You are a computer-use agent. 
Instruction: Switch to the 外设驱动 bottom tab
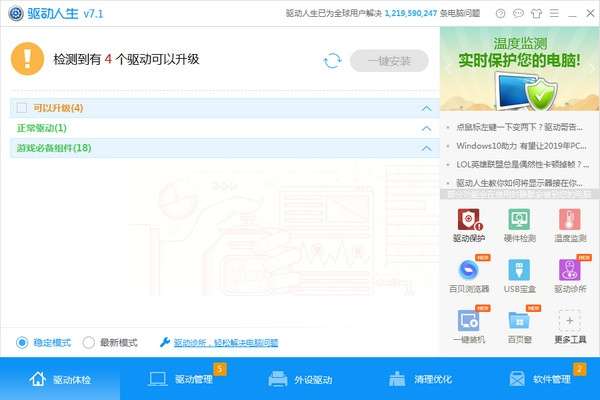[x=300, y=379]
